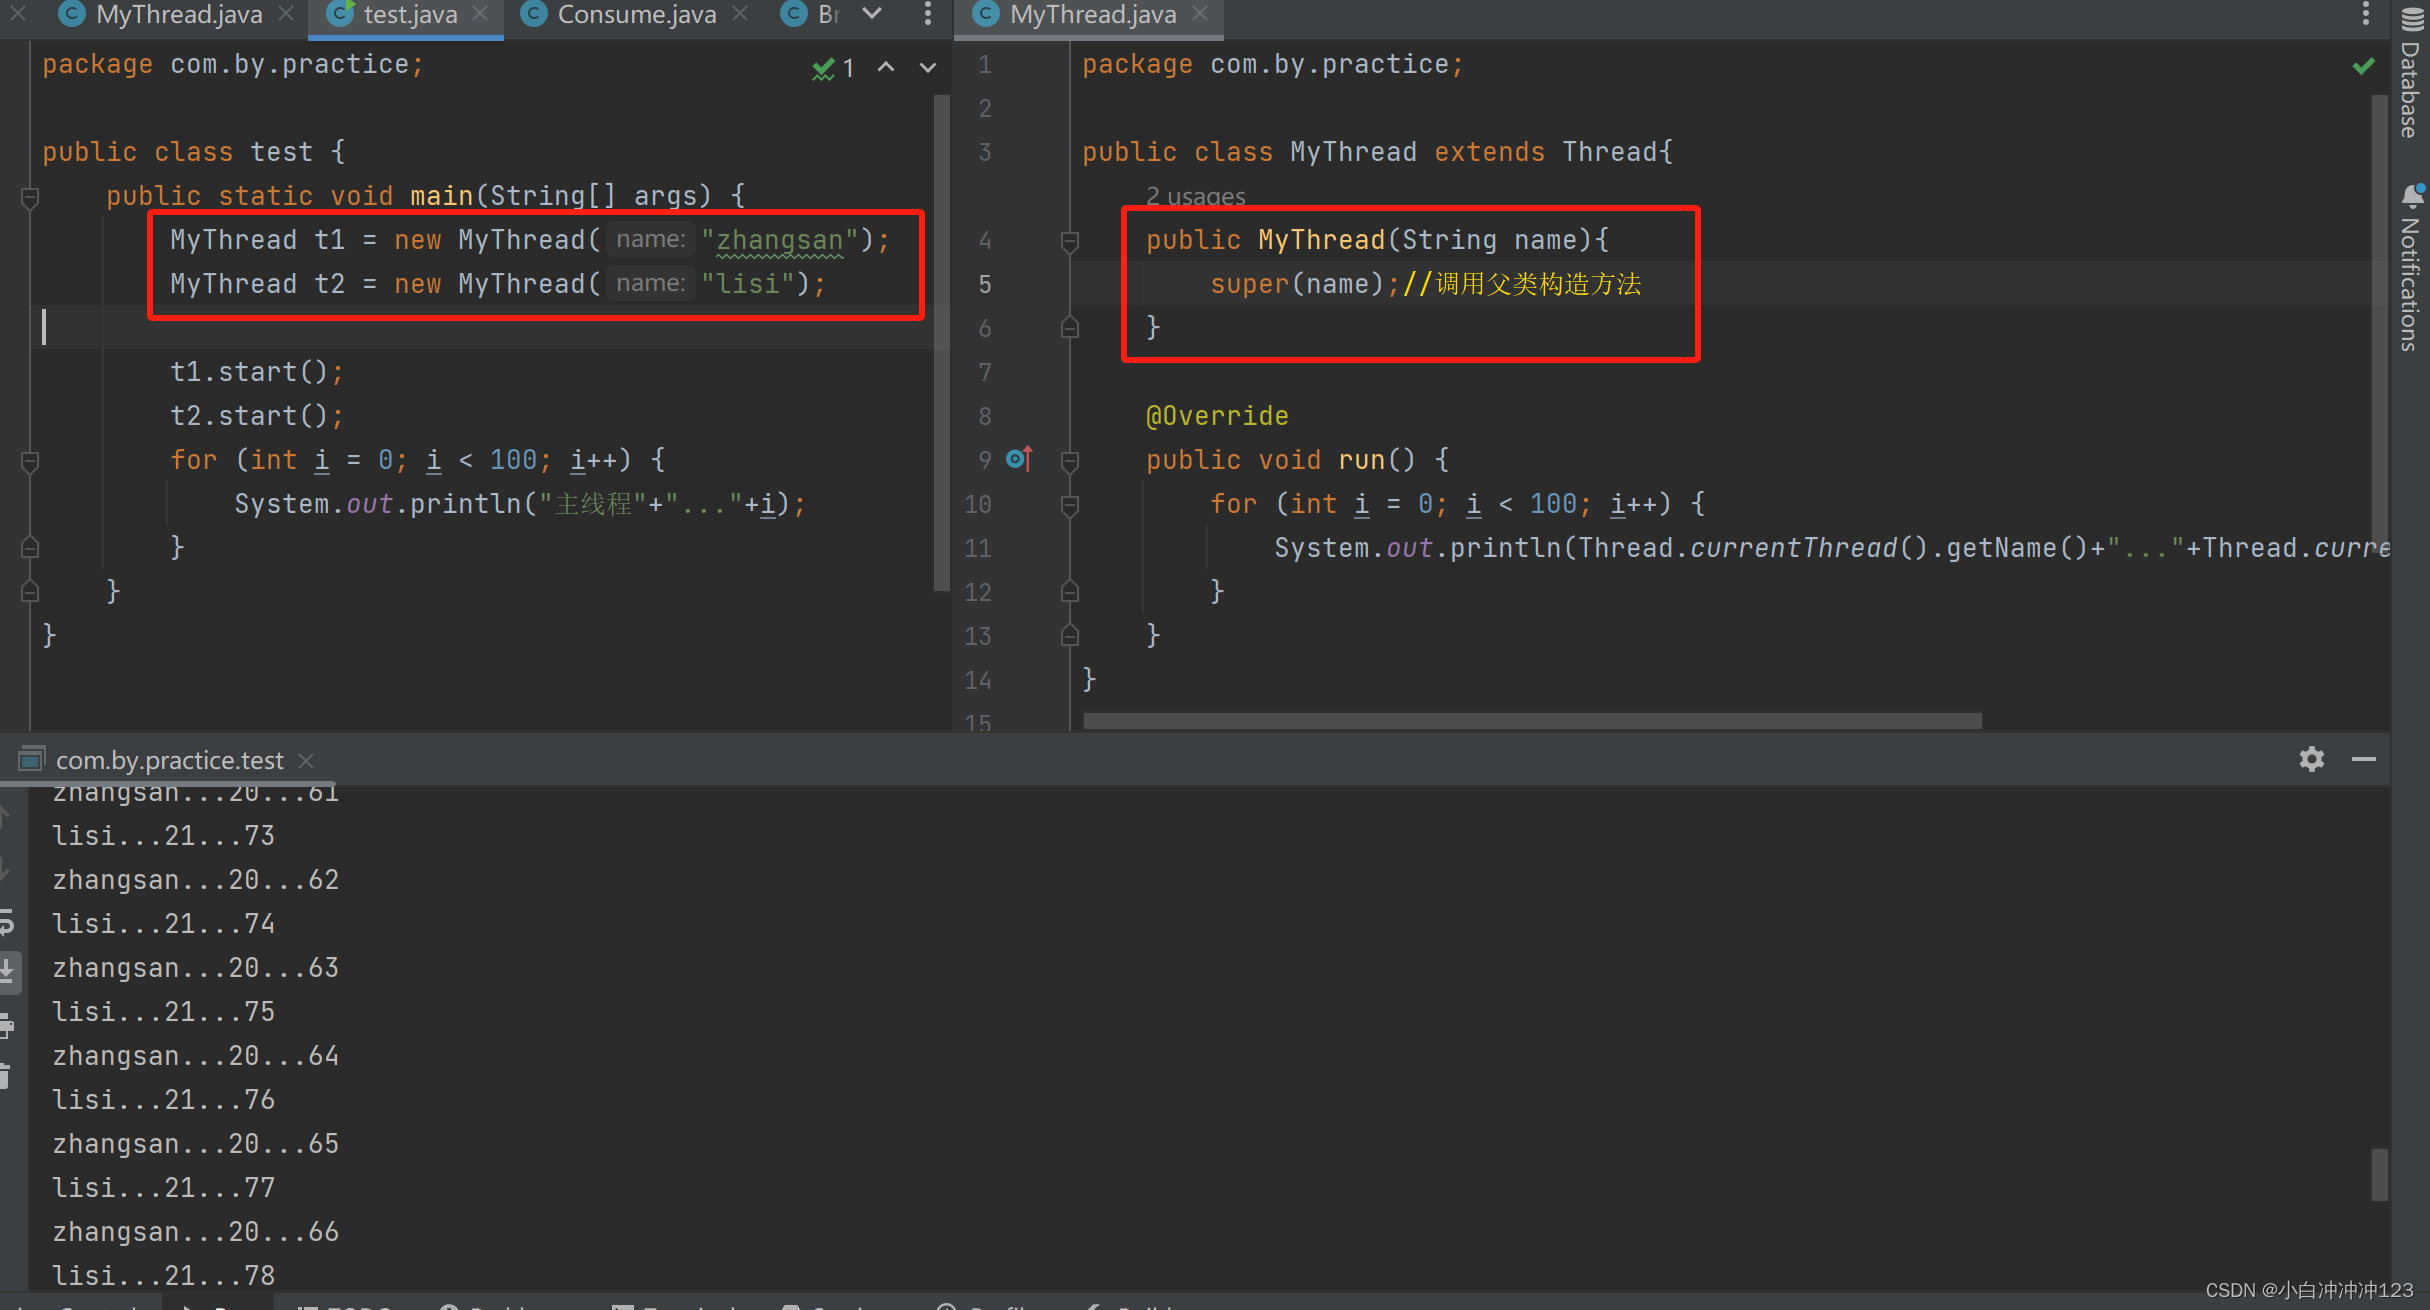Close the com.by.practice.test run tab
Image resolution: width=2430 pixels, height=1310 pixels.
(x=307, y=761)
